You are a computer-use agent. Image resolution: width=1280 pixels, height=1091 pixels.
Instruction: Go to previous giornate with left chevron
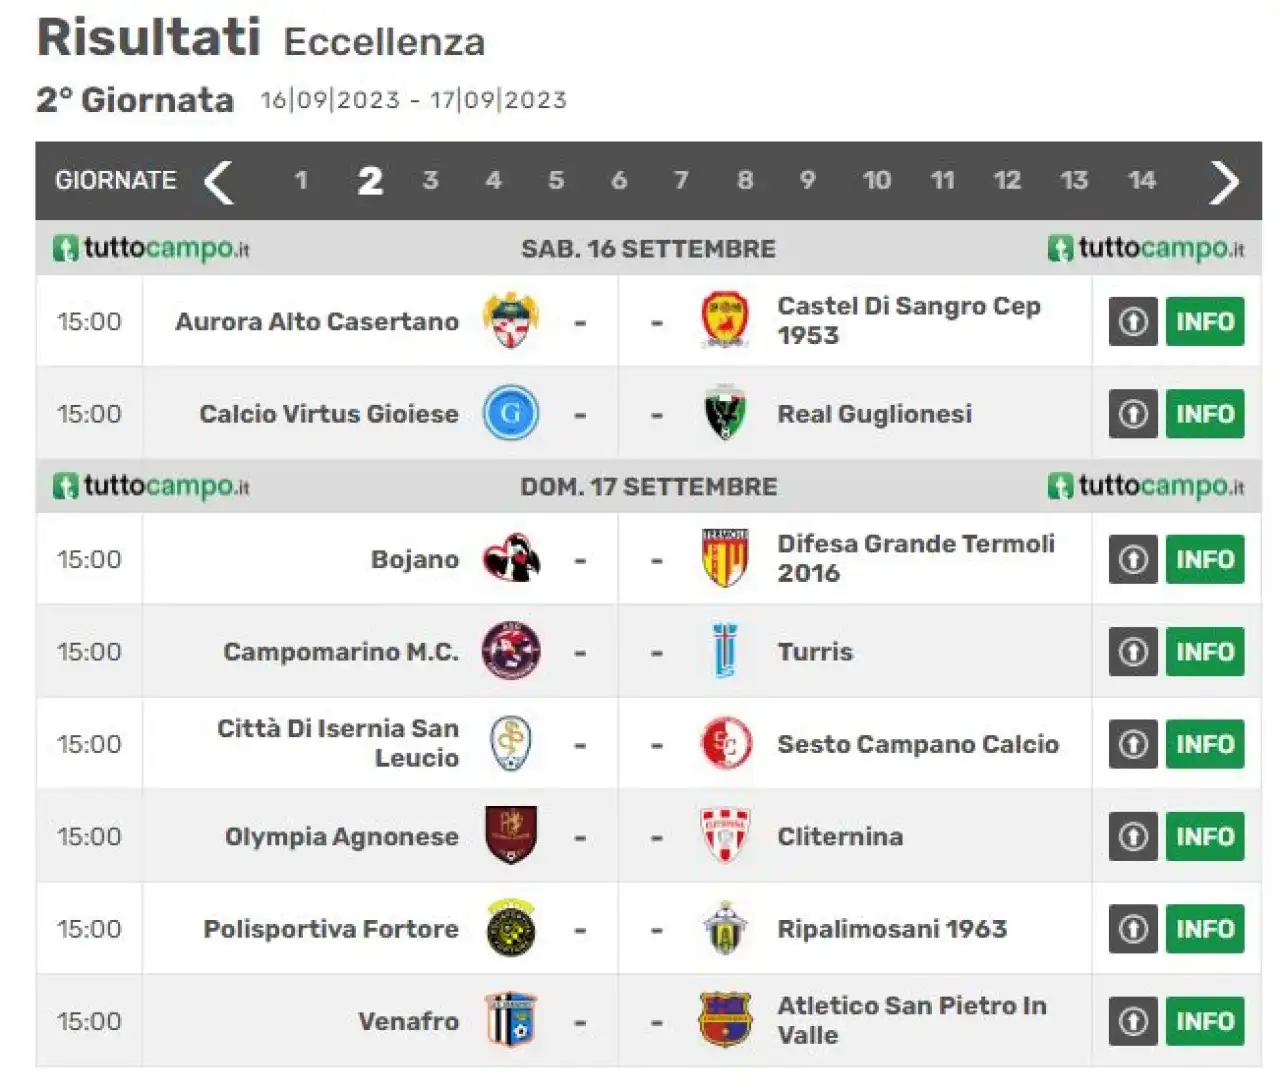click(219, 182)
